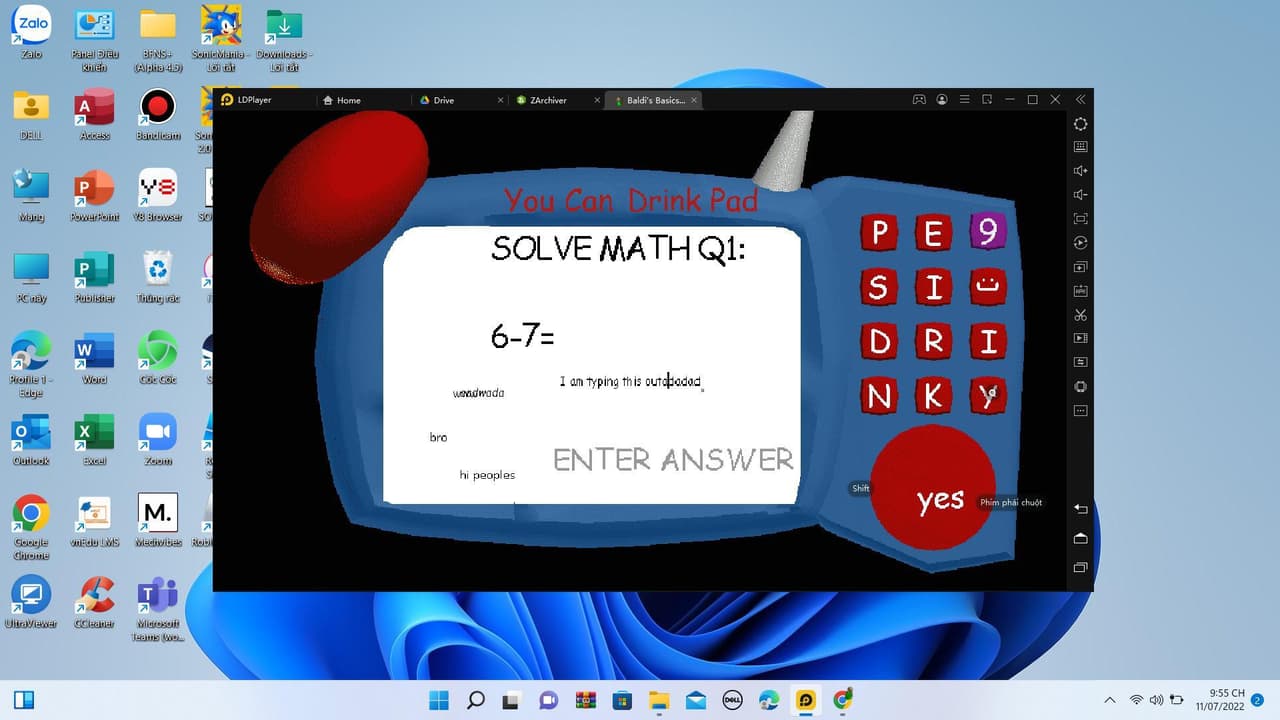Screen dimensions: 1280x720
Task: Close the ZArchiver tab
Action: (x=597, y=100)
